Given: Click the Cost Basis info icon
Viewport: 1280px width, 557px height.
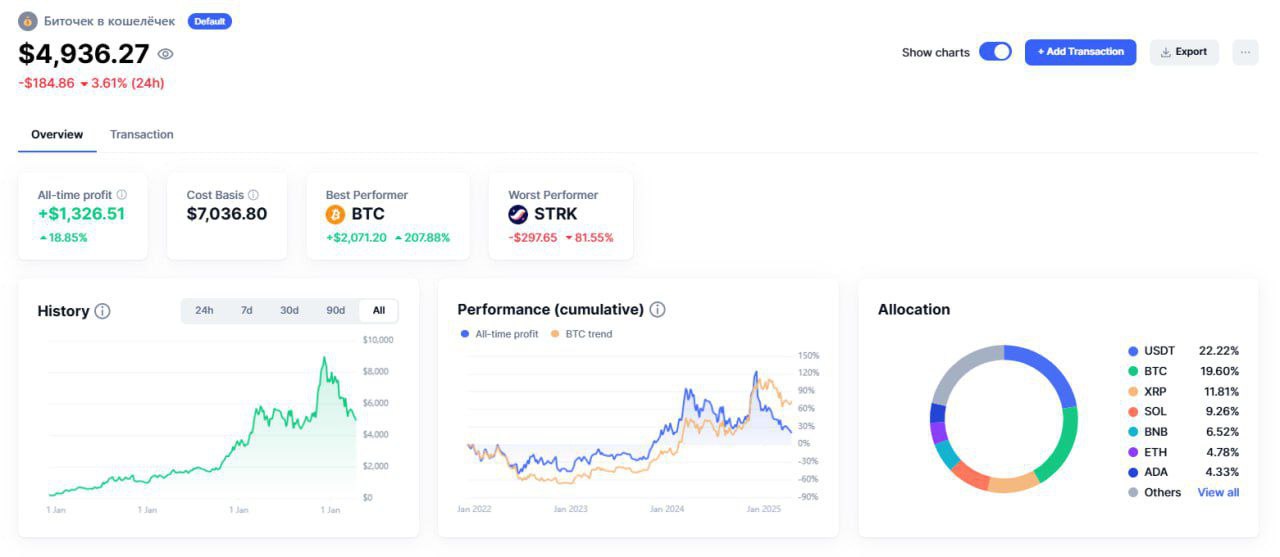Looking at the screenshot, I should 253,195.
